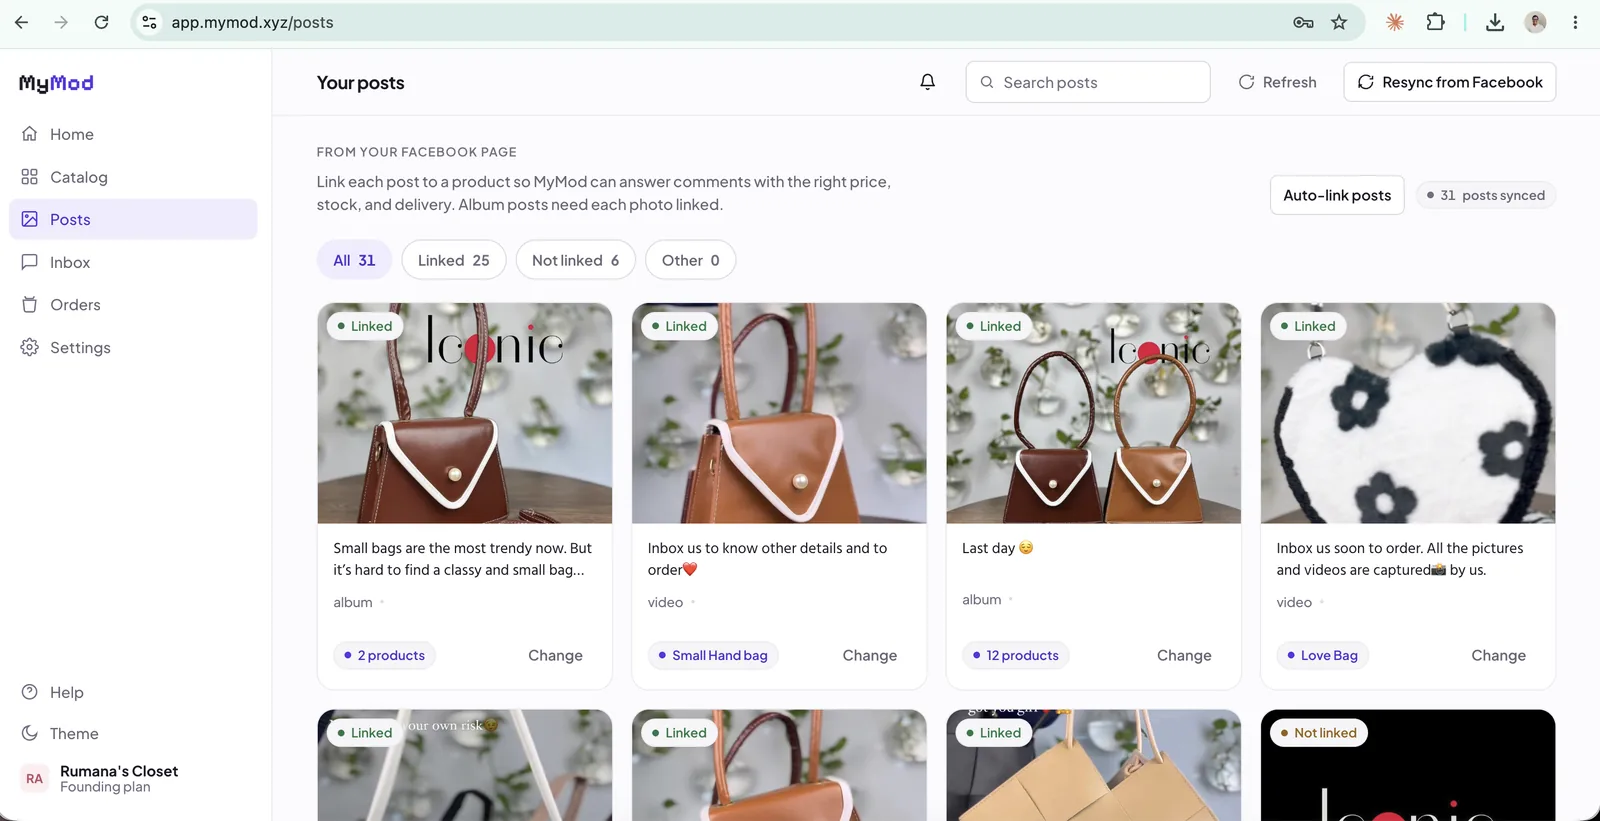Click the orange starburst extension icon
The image size is (1600, 821).
tap(1395, 22)
